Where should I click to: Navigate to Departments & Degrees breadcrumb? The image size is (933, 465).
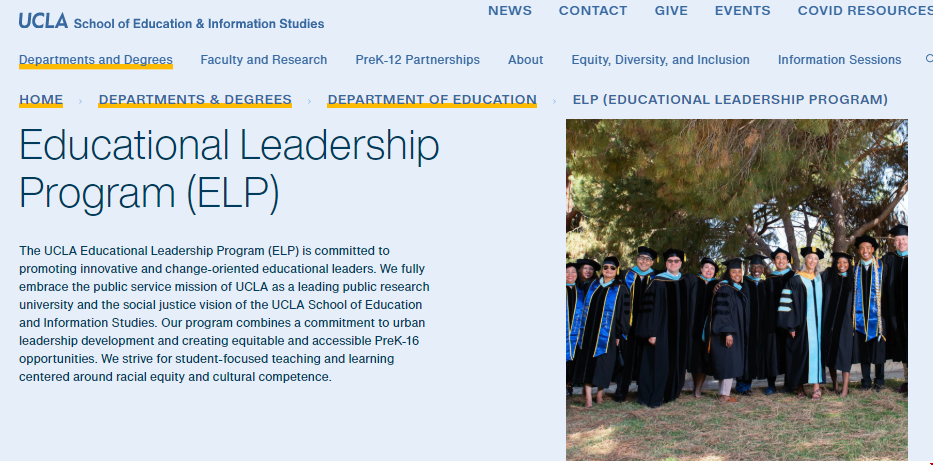click(195, 100)
